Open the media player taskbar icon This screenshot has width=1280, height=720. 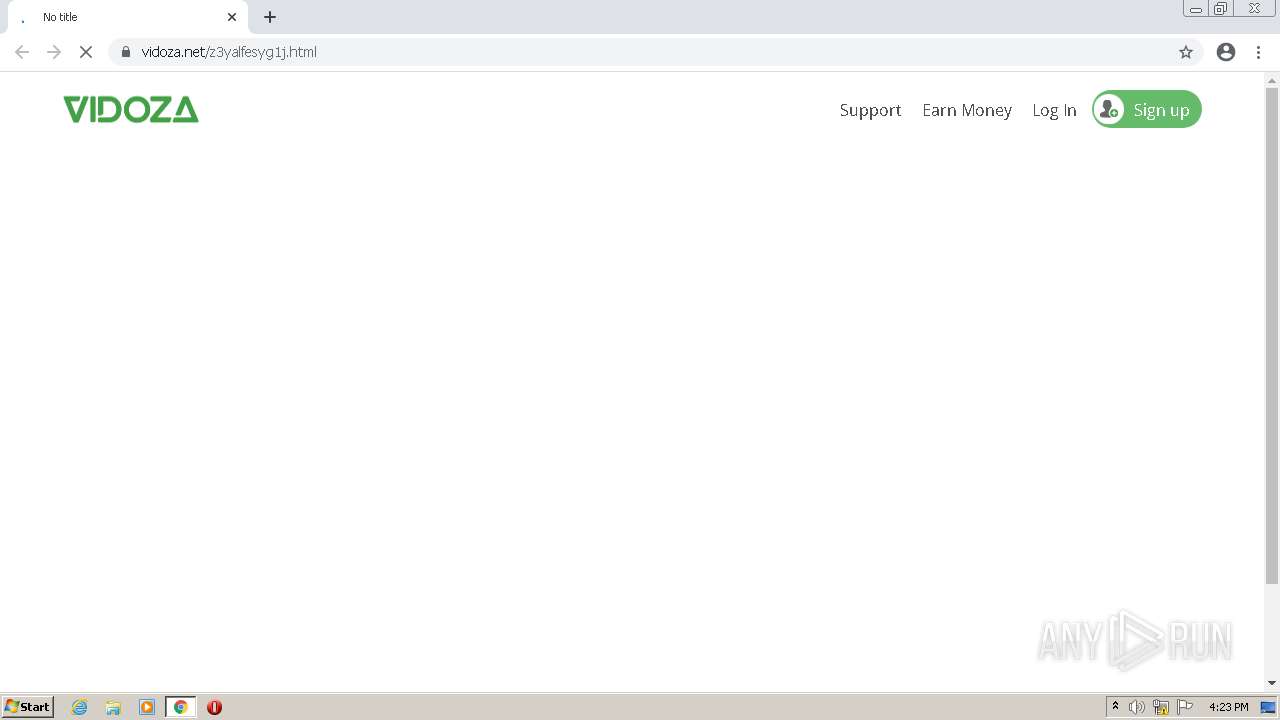tap(147, 707)
